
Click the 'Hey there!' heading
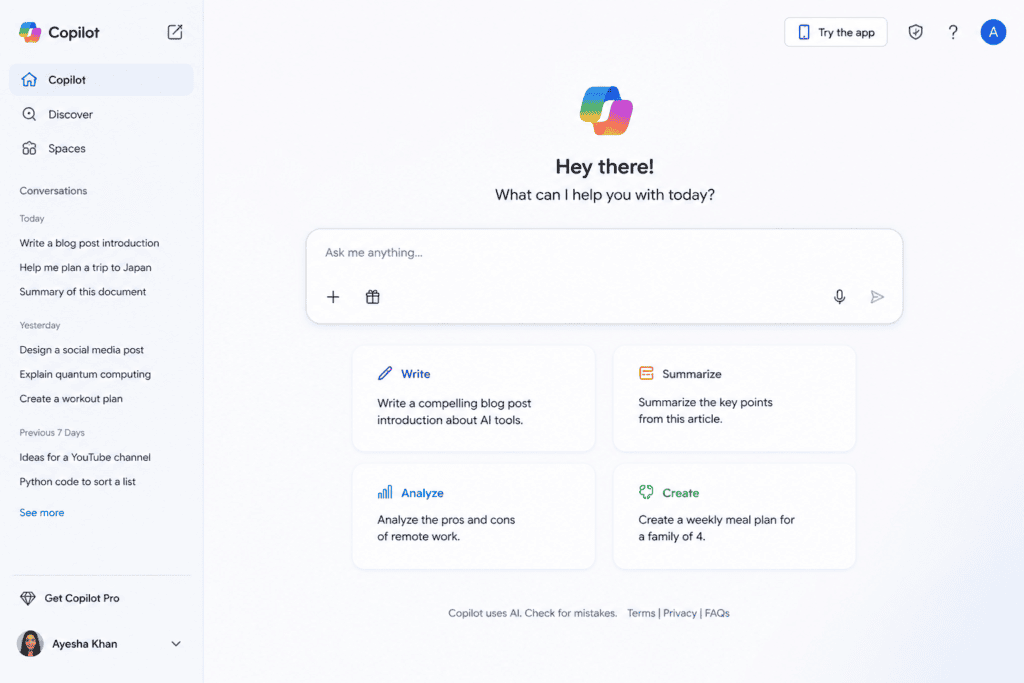pos(605,167)
